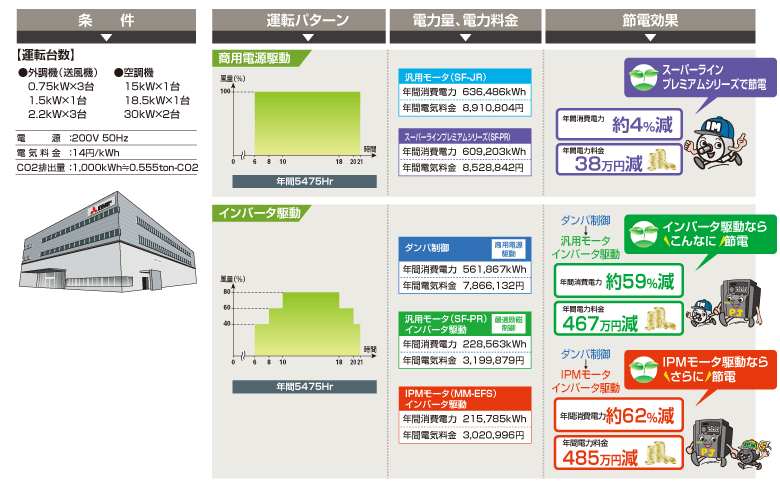Click the 7,866,132円 value
Screen dimensions: 780x500
click(493, 286)
